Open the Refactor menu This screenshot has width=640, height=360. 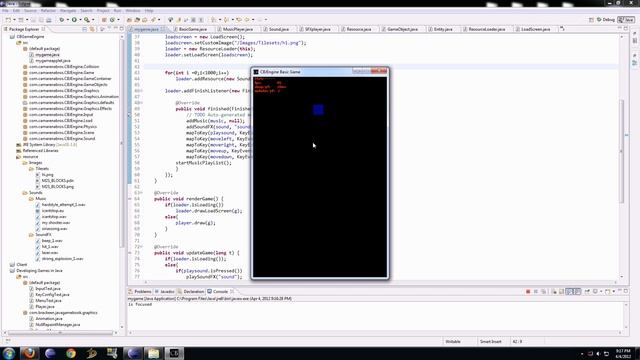click(48, 11)
